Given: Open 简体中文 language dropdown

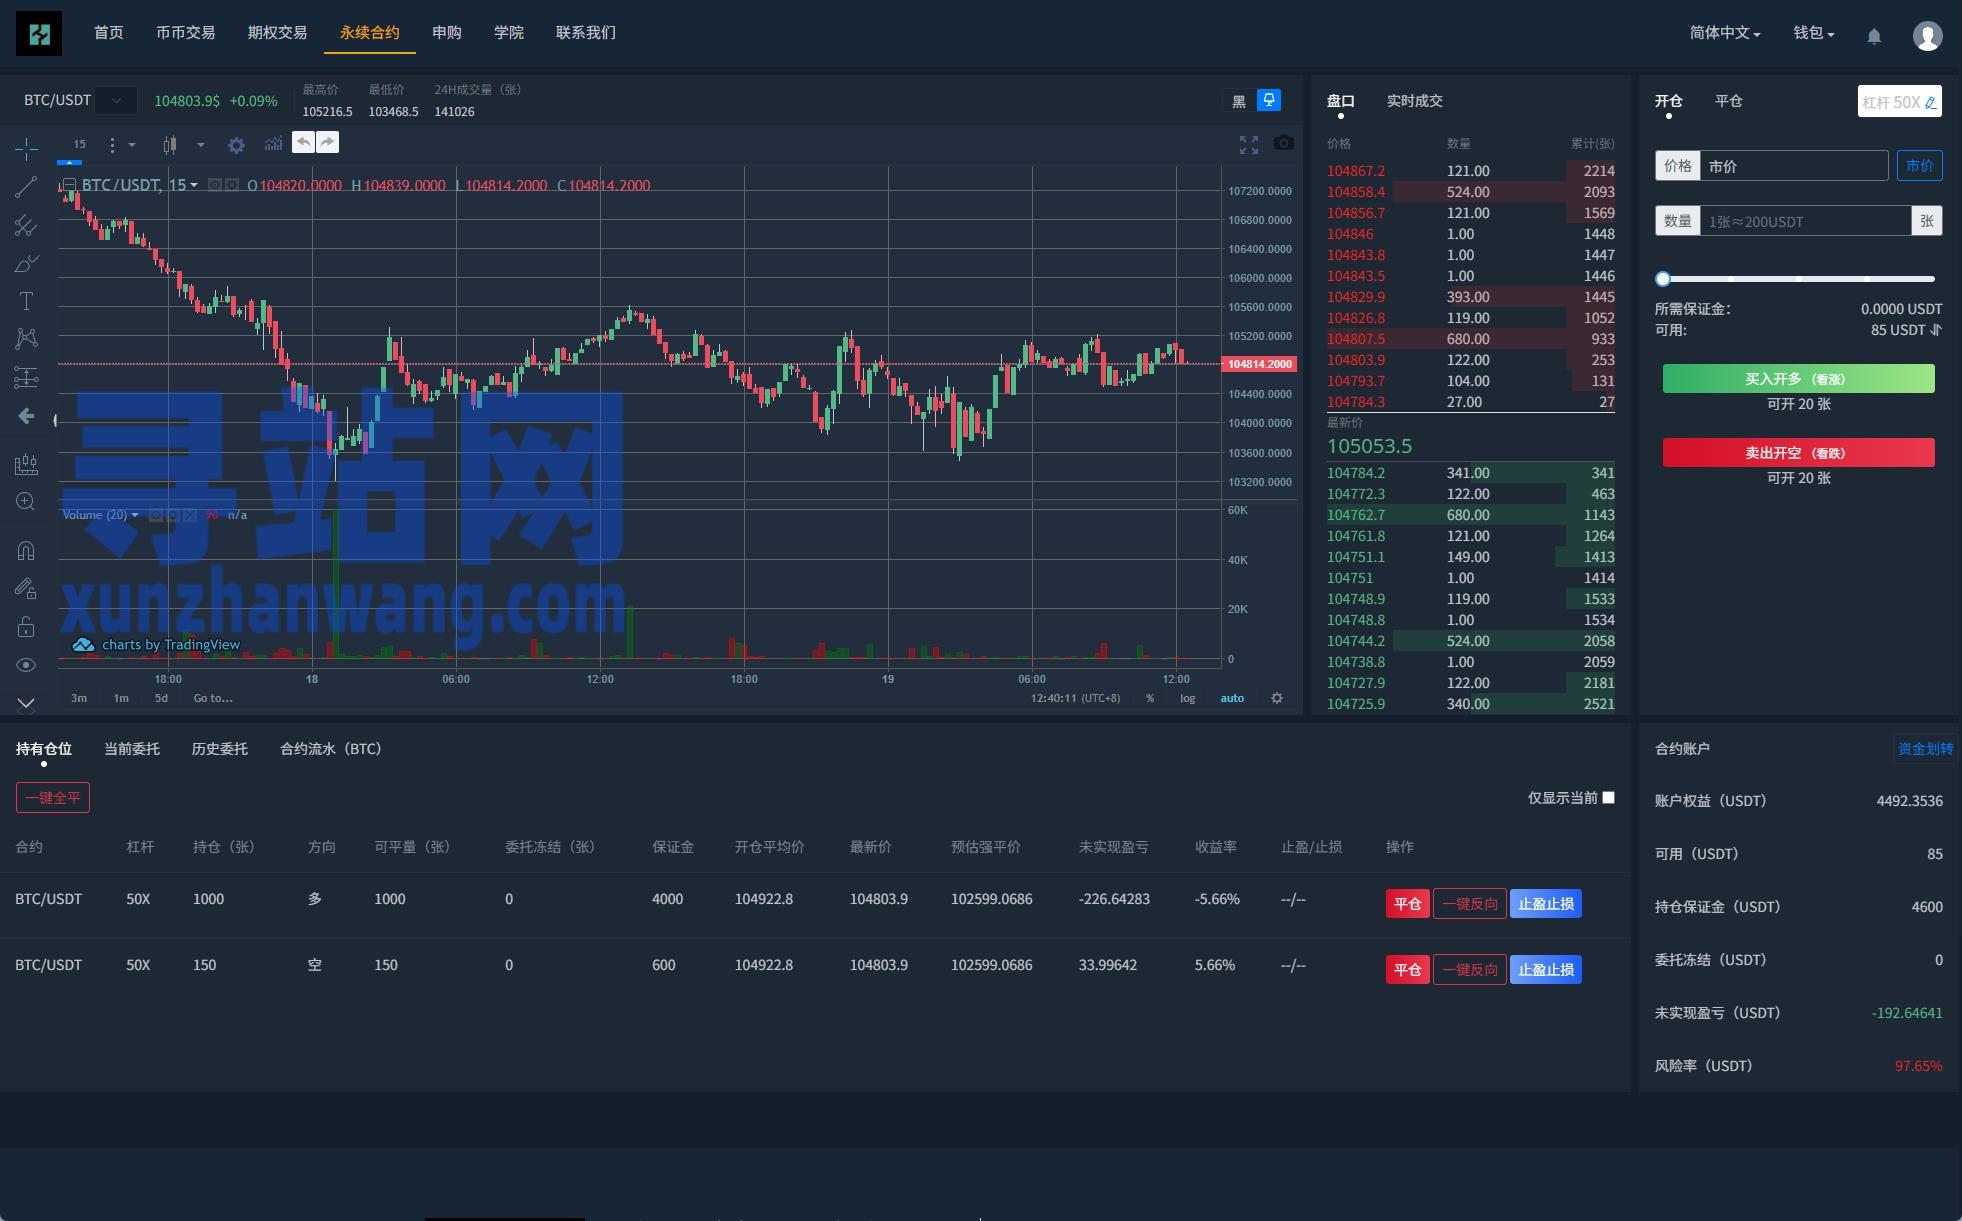Looking at the screenshot, I should [1725, 33].
